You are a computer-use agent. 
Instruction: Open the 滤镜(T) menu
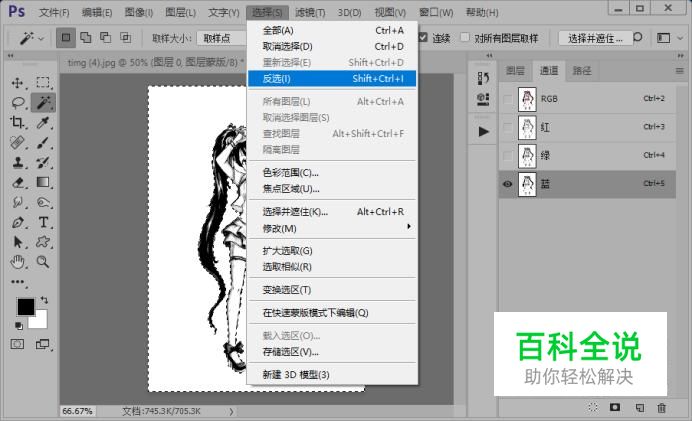310,12
